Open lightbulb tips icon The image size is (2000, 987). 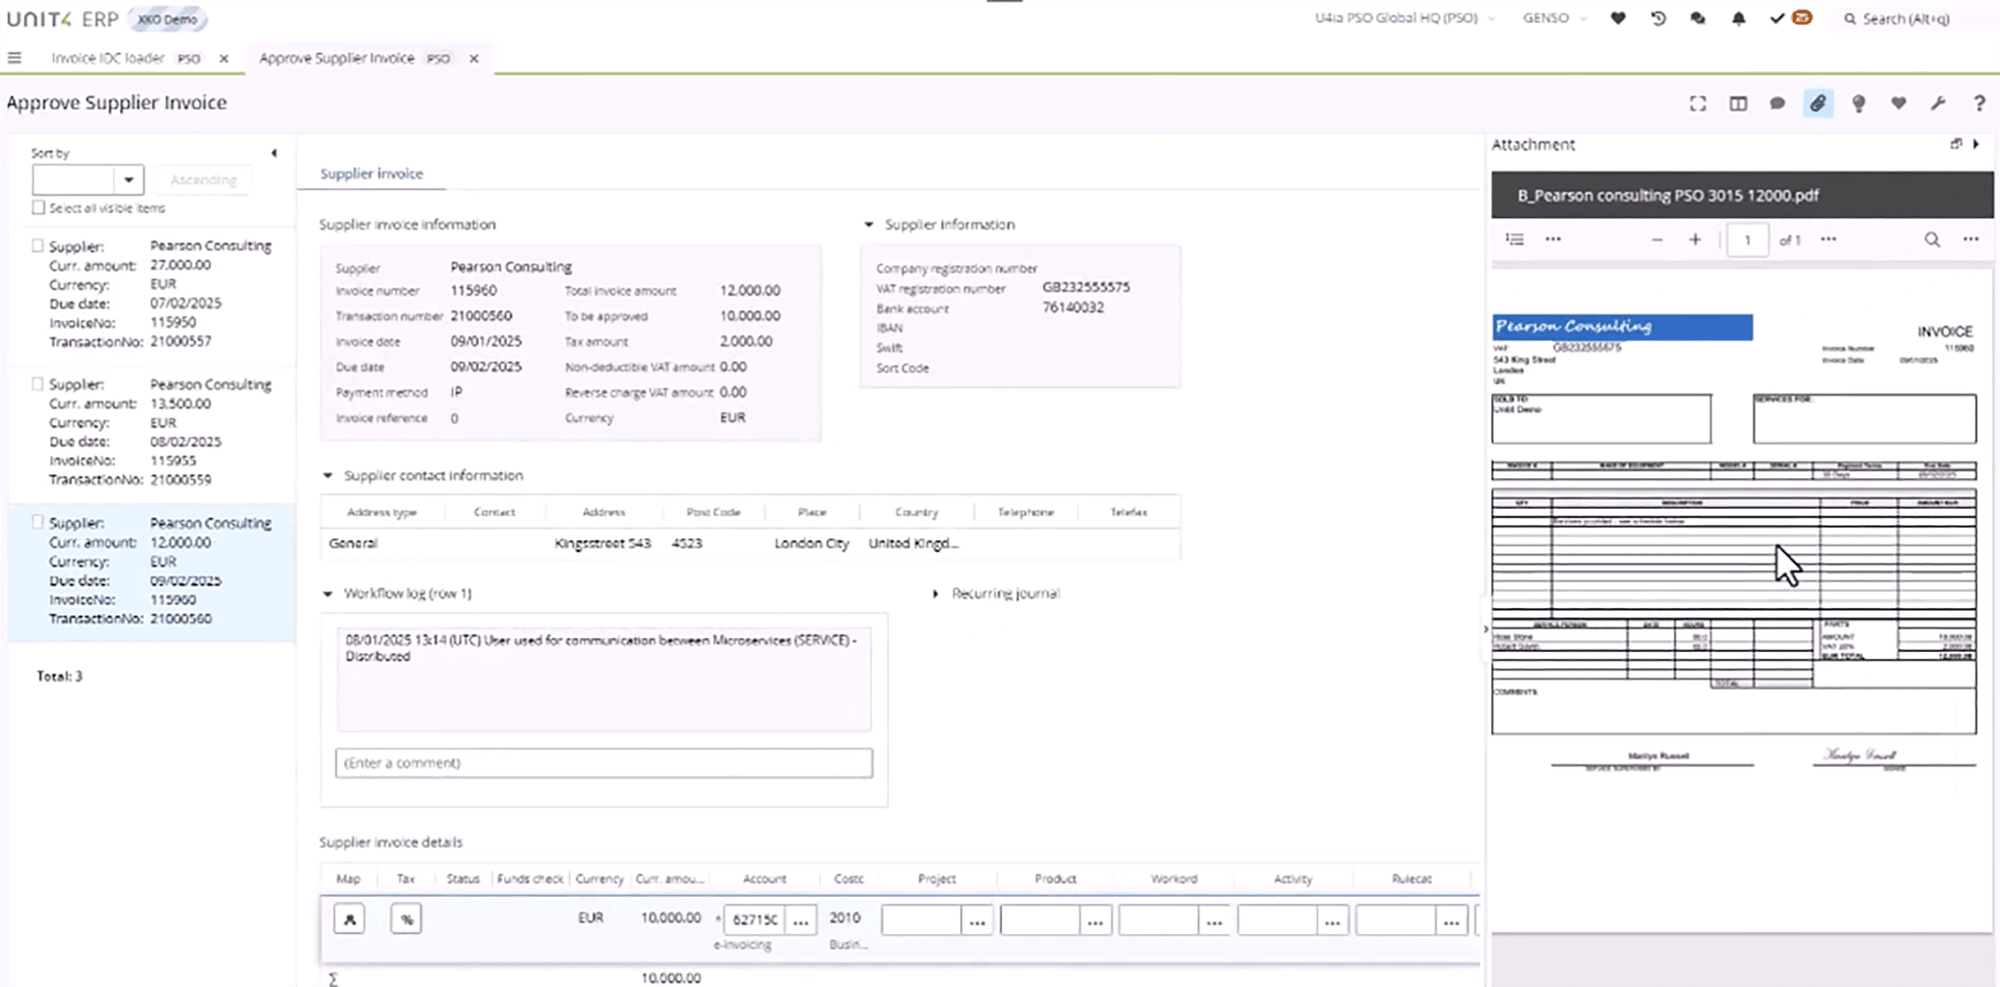(x=1858, y=103)
